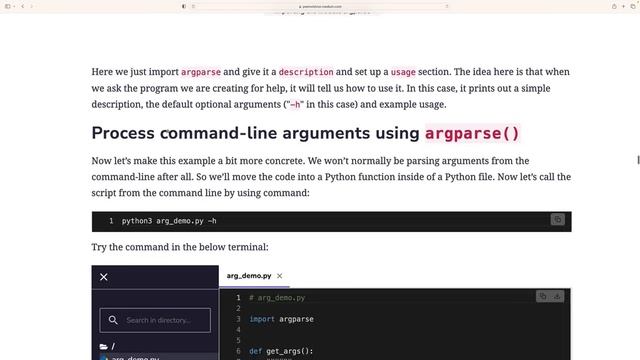Image resolution: width=640 pixels, height=360 pixels.
Task: Go back to the previous page
Action: click(23, 6)
